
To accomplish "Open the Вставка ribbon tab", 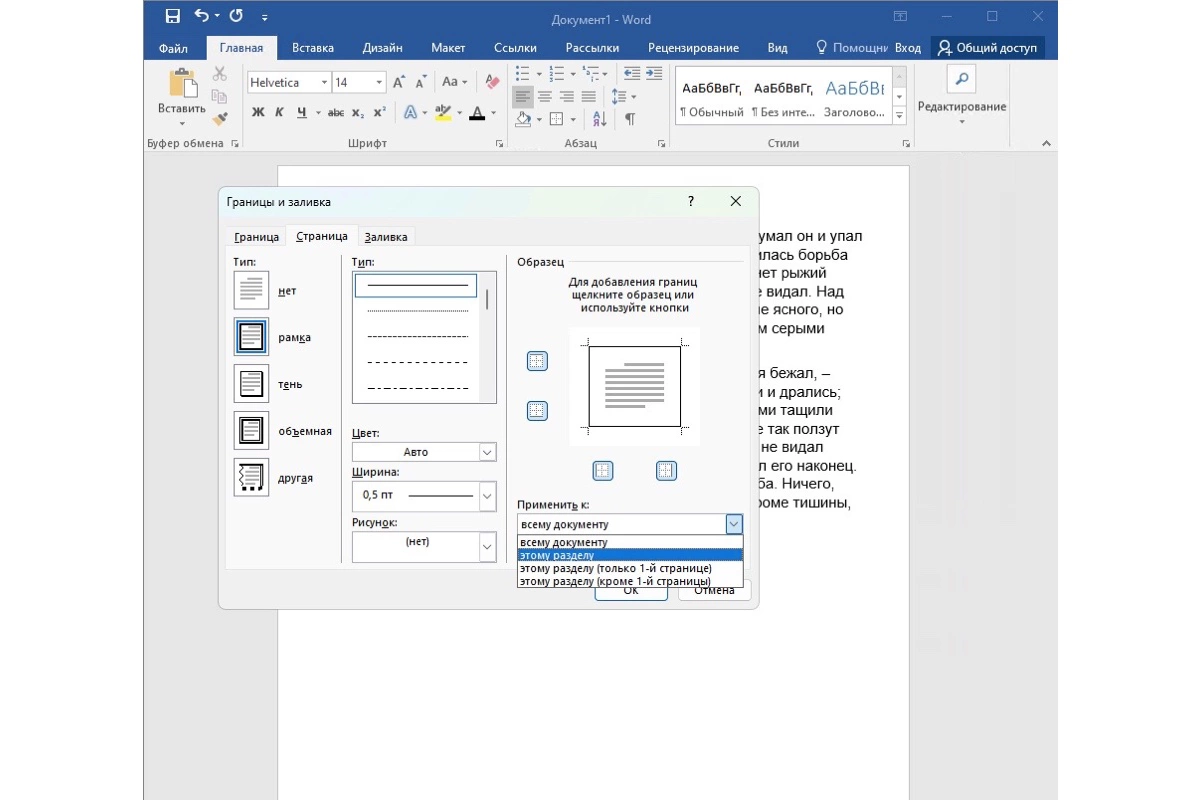I will click(x=313, y=48).
